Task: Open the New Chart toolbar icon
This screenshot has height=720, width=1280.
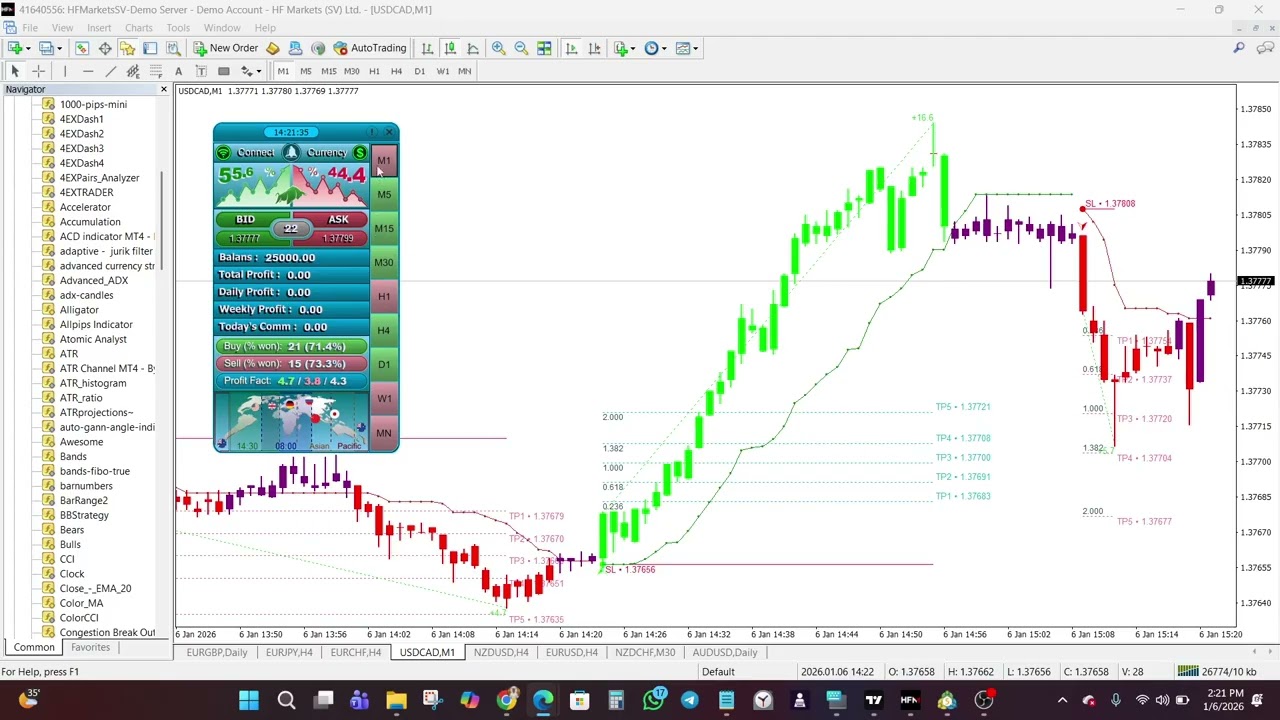Action: [x=15, y=48]
